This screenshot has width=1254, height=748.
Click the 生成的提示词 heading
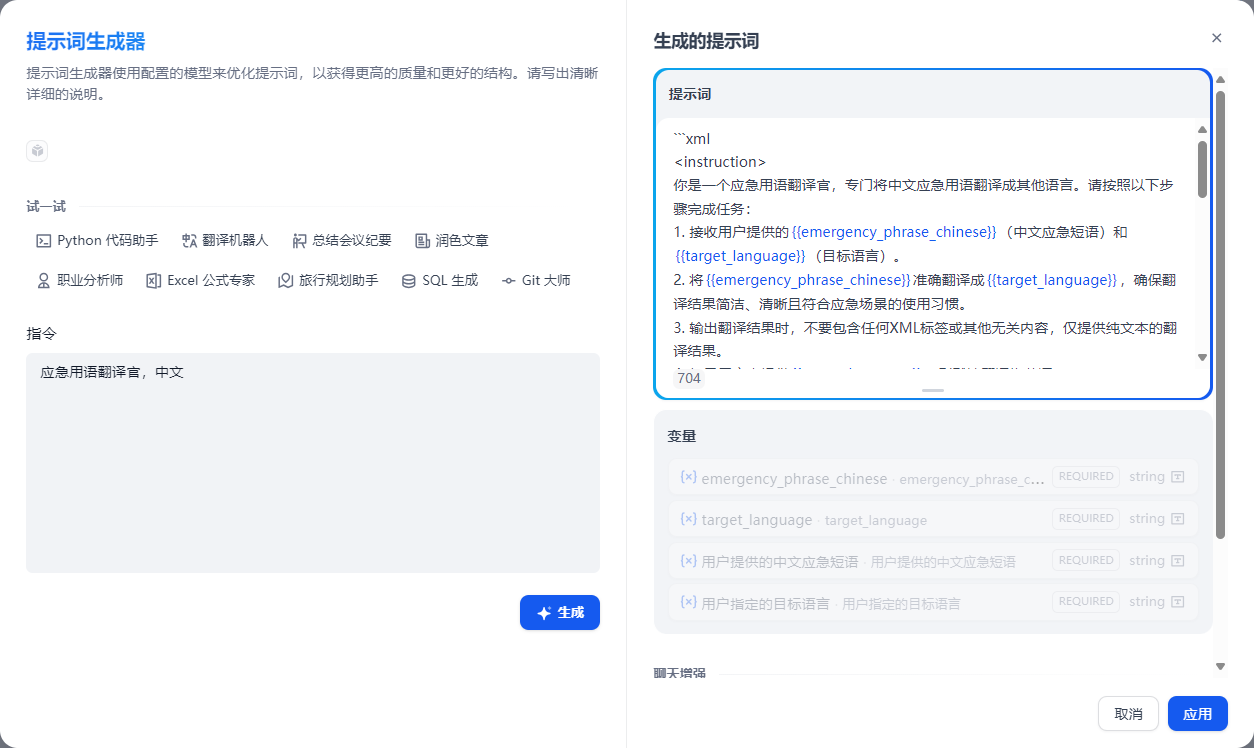click(x=706, y=41)
